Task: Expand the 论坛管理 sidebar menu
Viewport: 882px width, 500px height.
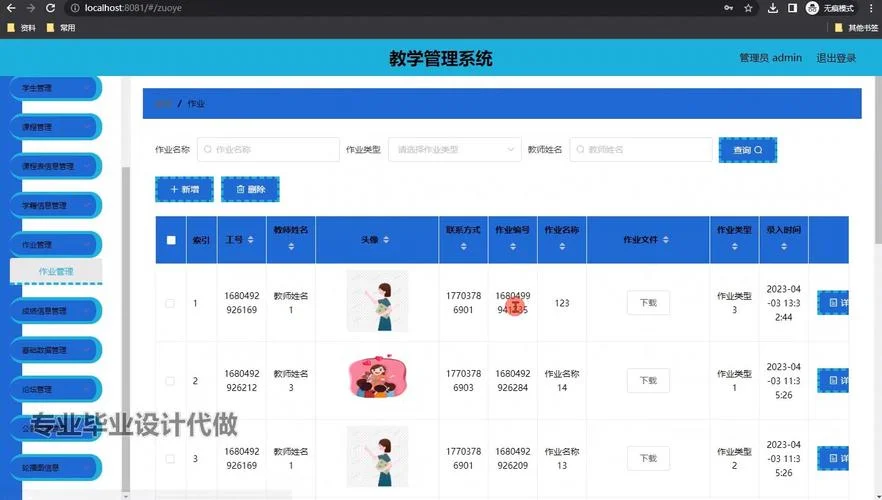Action: point(55,389)
